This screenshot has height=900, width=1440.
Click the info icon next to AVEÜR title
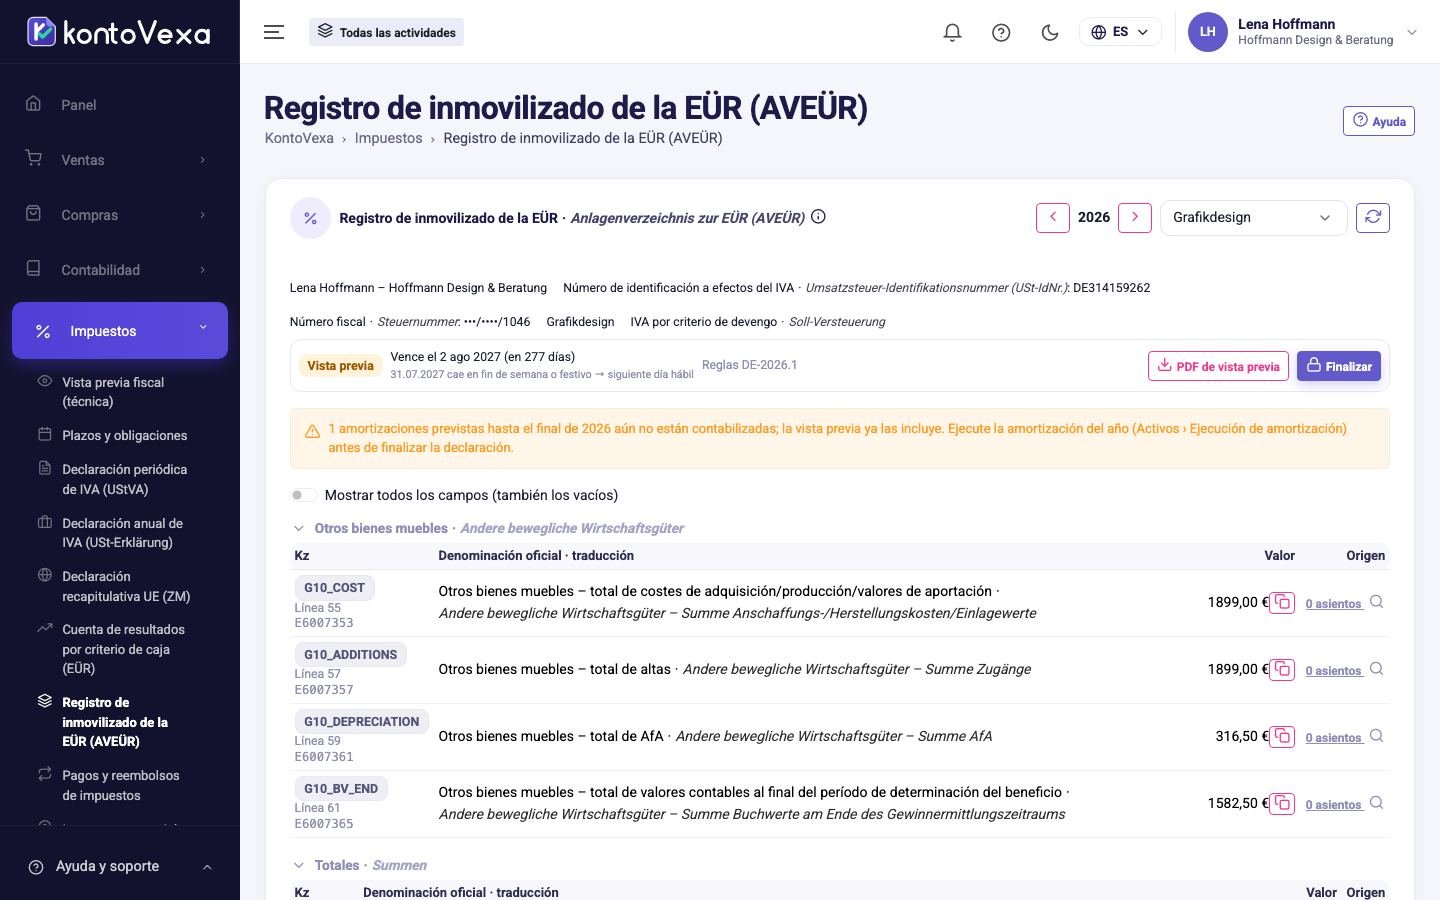click(x=818, y=217)
